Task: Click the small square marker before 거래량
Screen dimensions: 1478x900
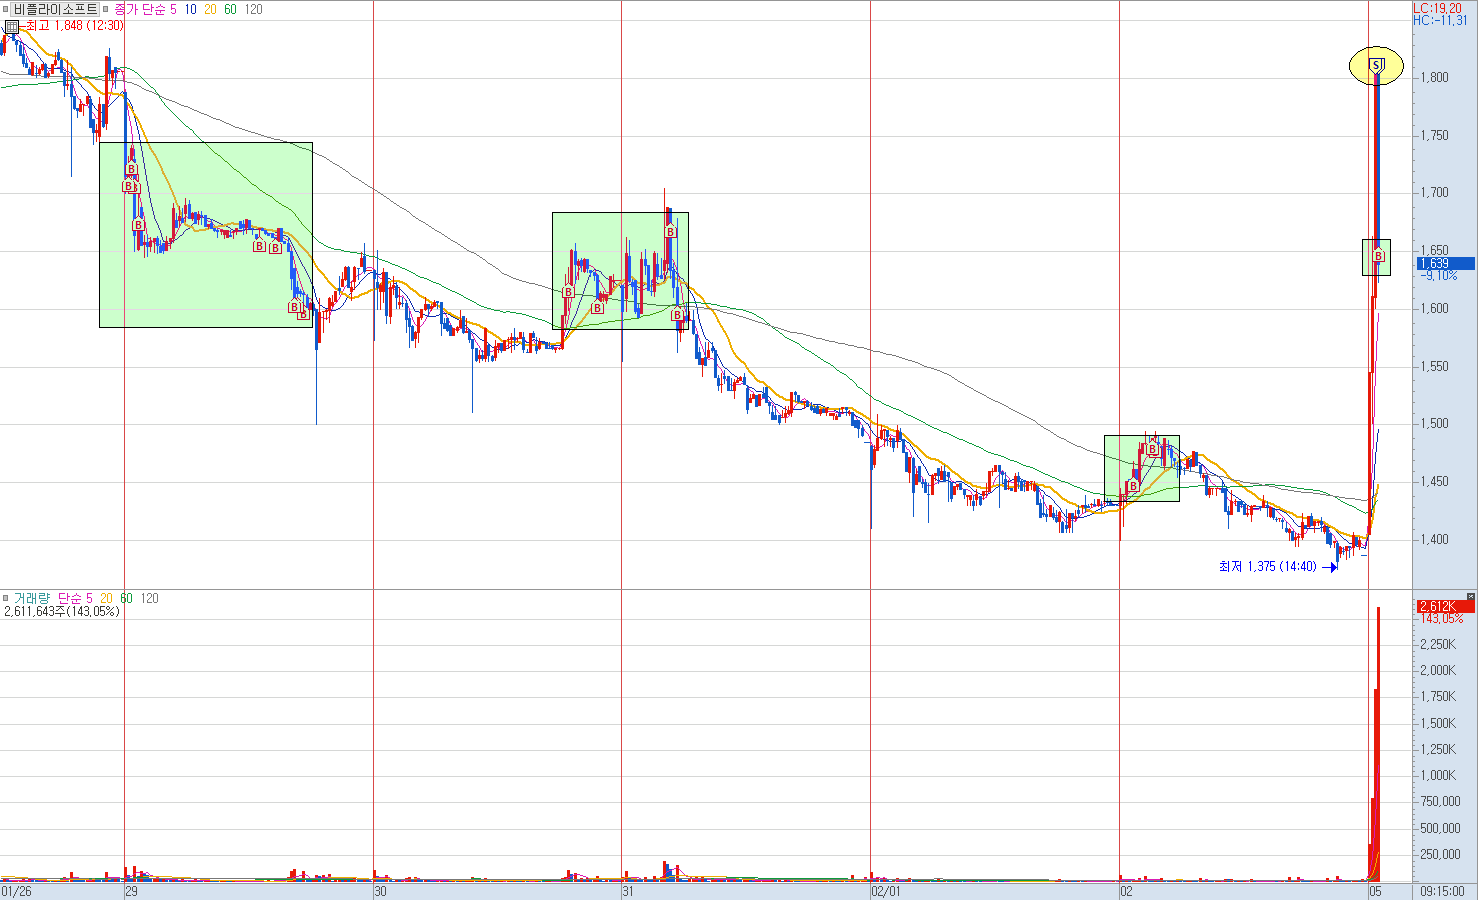Action: [6, 598]
